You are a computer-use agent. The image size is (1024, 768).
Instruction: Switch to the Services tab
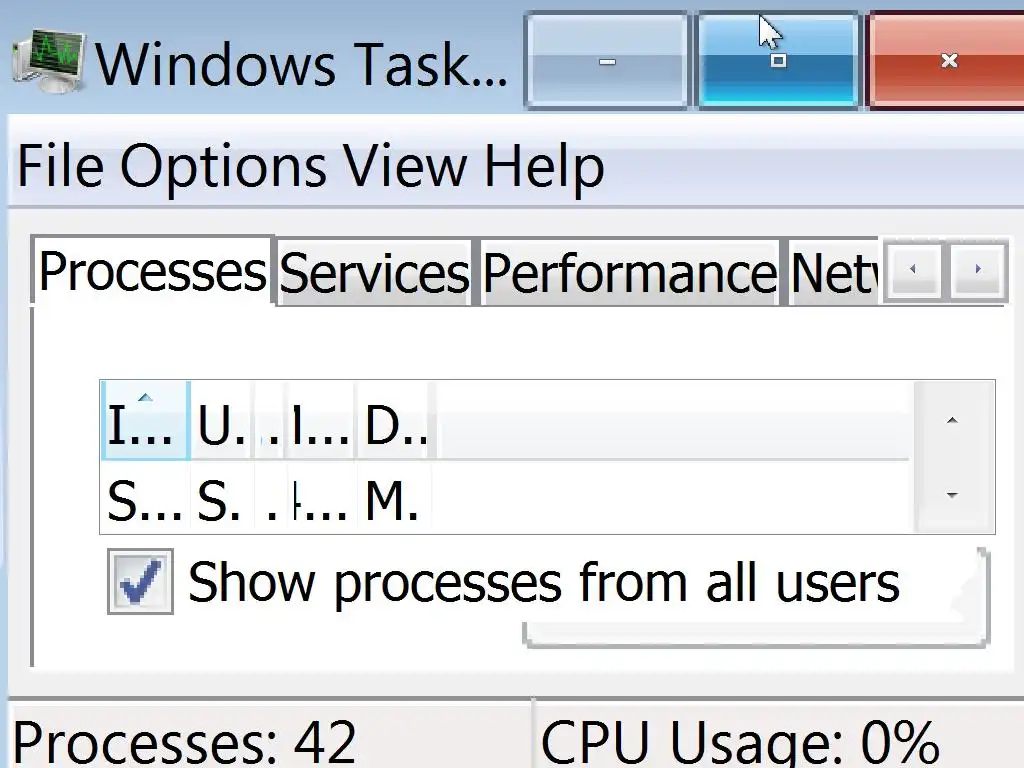coord(374,273)
